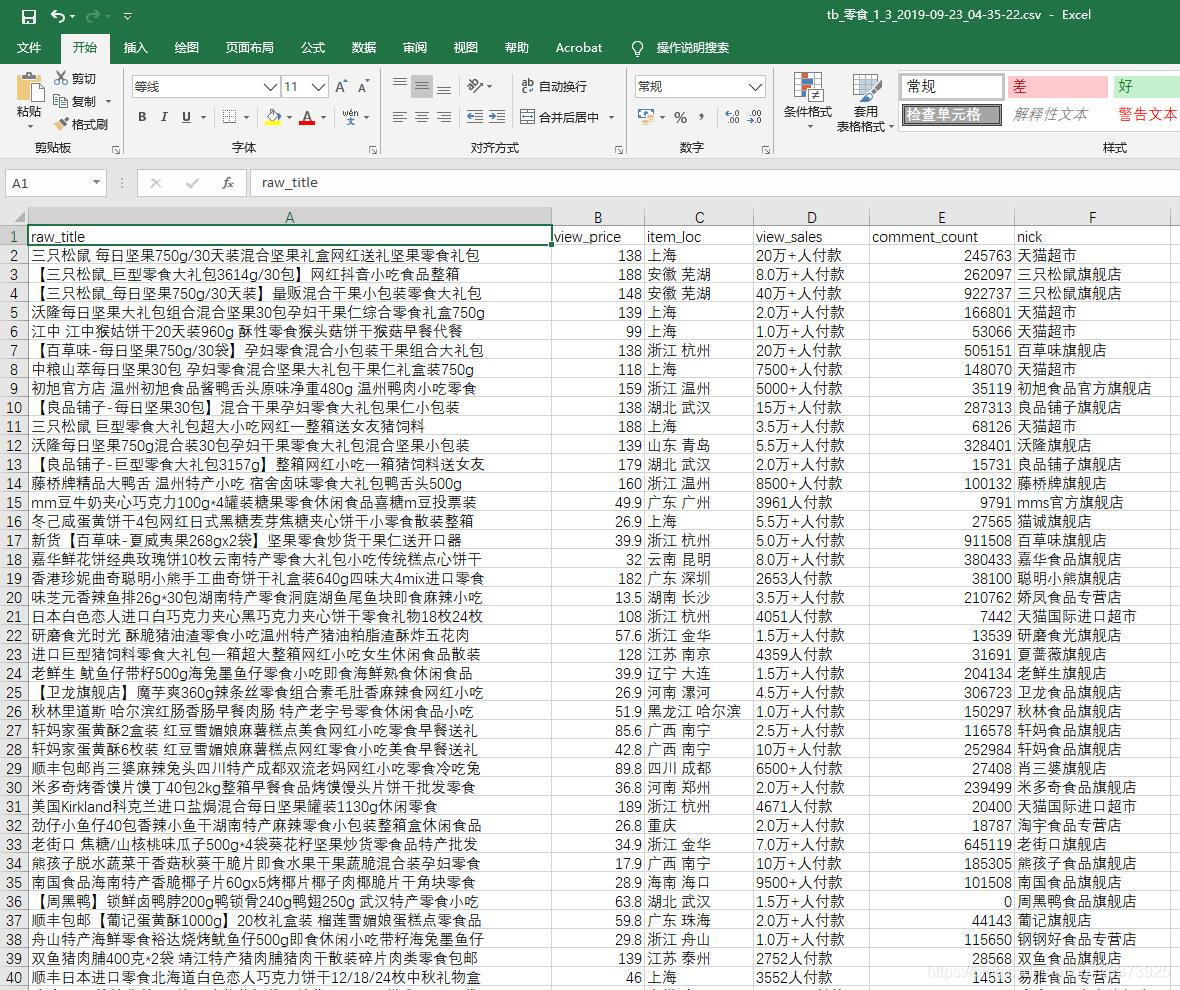This screenshot has height=990, width=1180.
Task: Open the font size dropdown showing 11
Action: [318, 87]
